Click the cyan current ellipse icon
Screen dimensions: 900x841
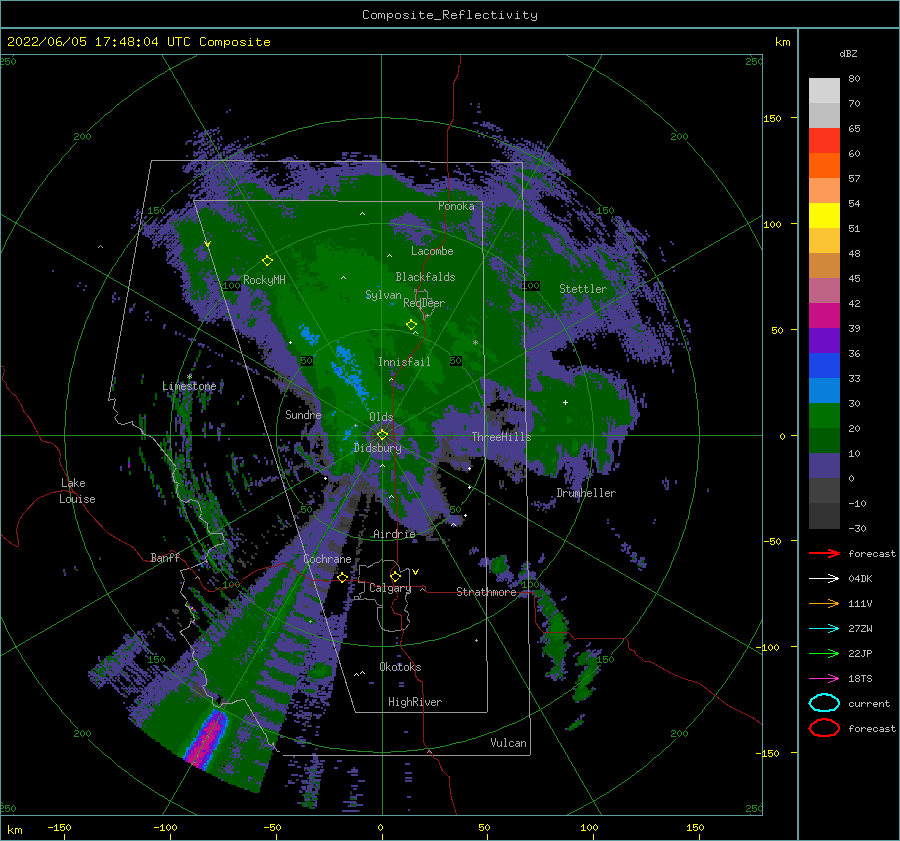(x=824, y=703)
